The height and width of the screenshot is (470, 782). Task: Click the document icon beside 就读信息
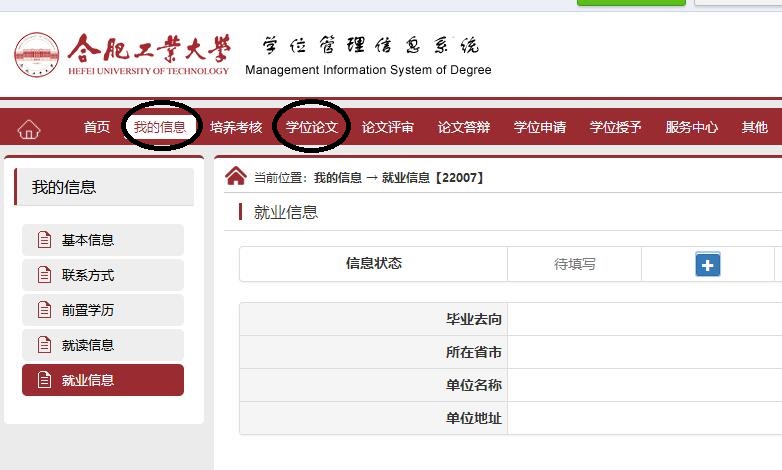43,345
